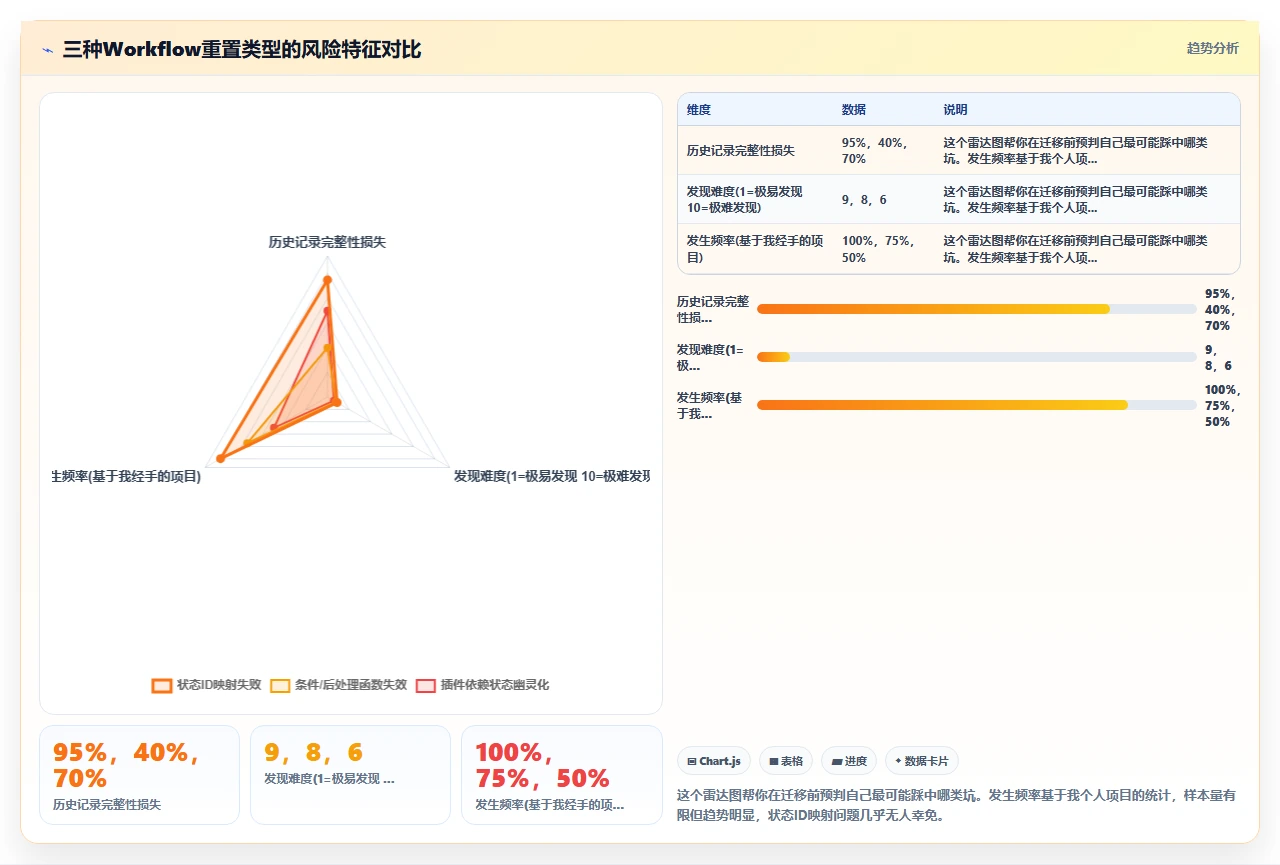Select the 进度 tag chip
This screenshot has width=1280, height=865.
tap(849, 761)
